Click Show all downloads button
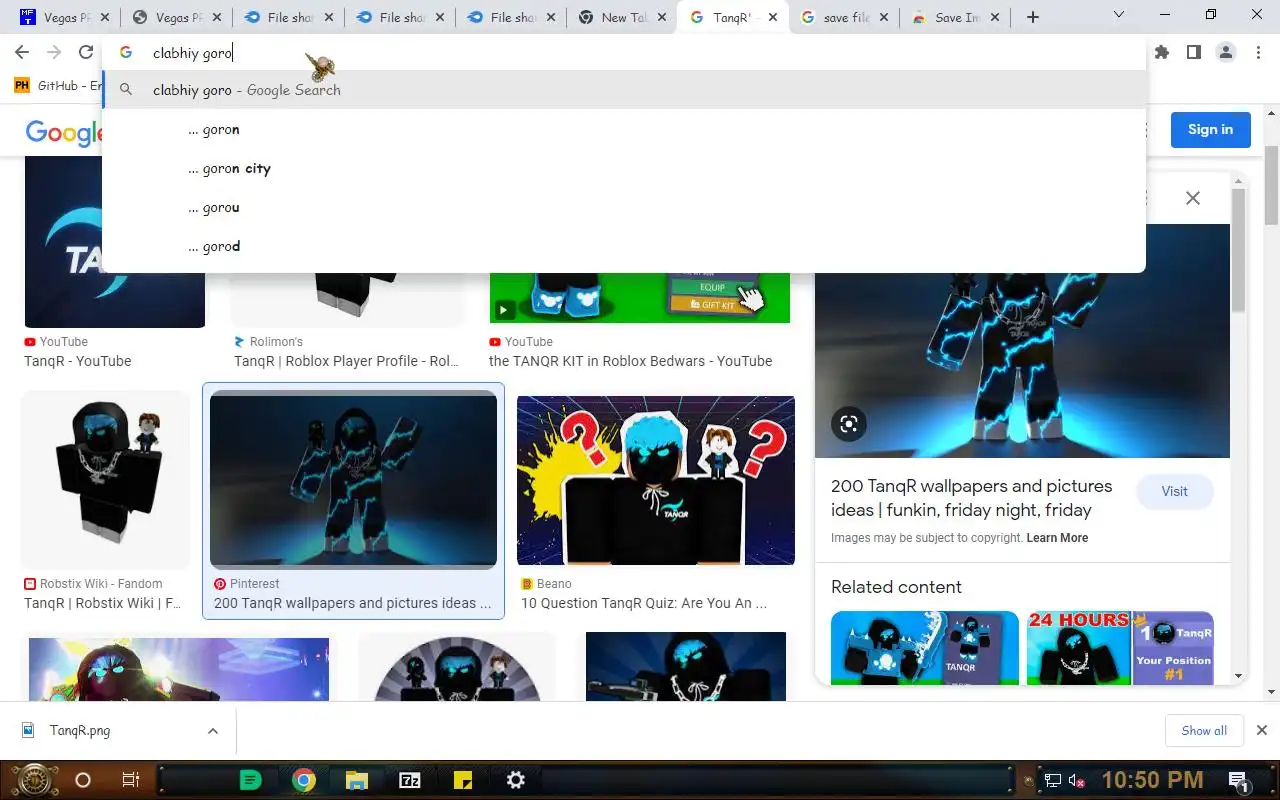Screen dimensions: 1280x800 (1204, 731)
